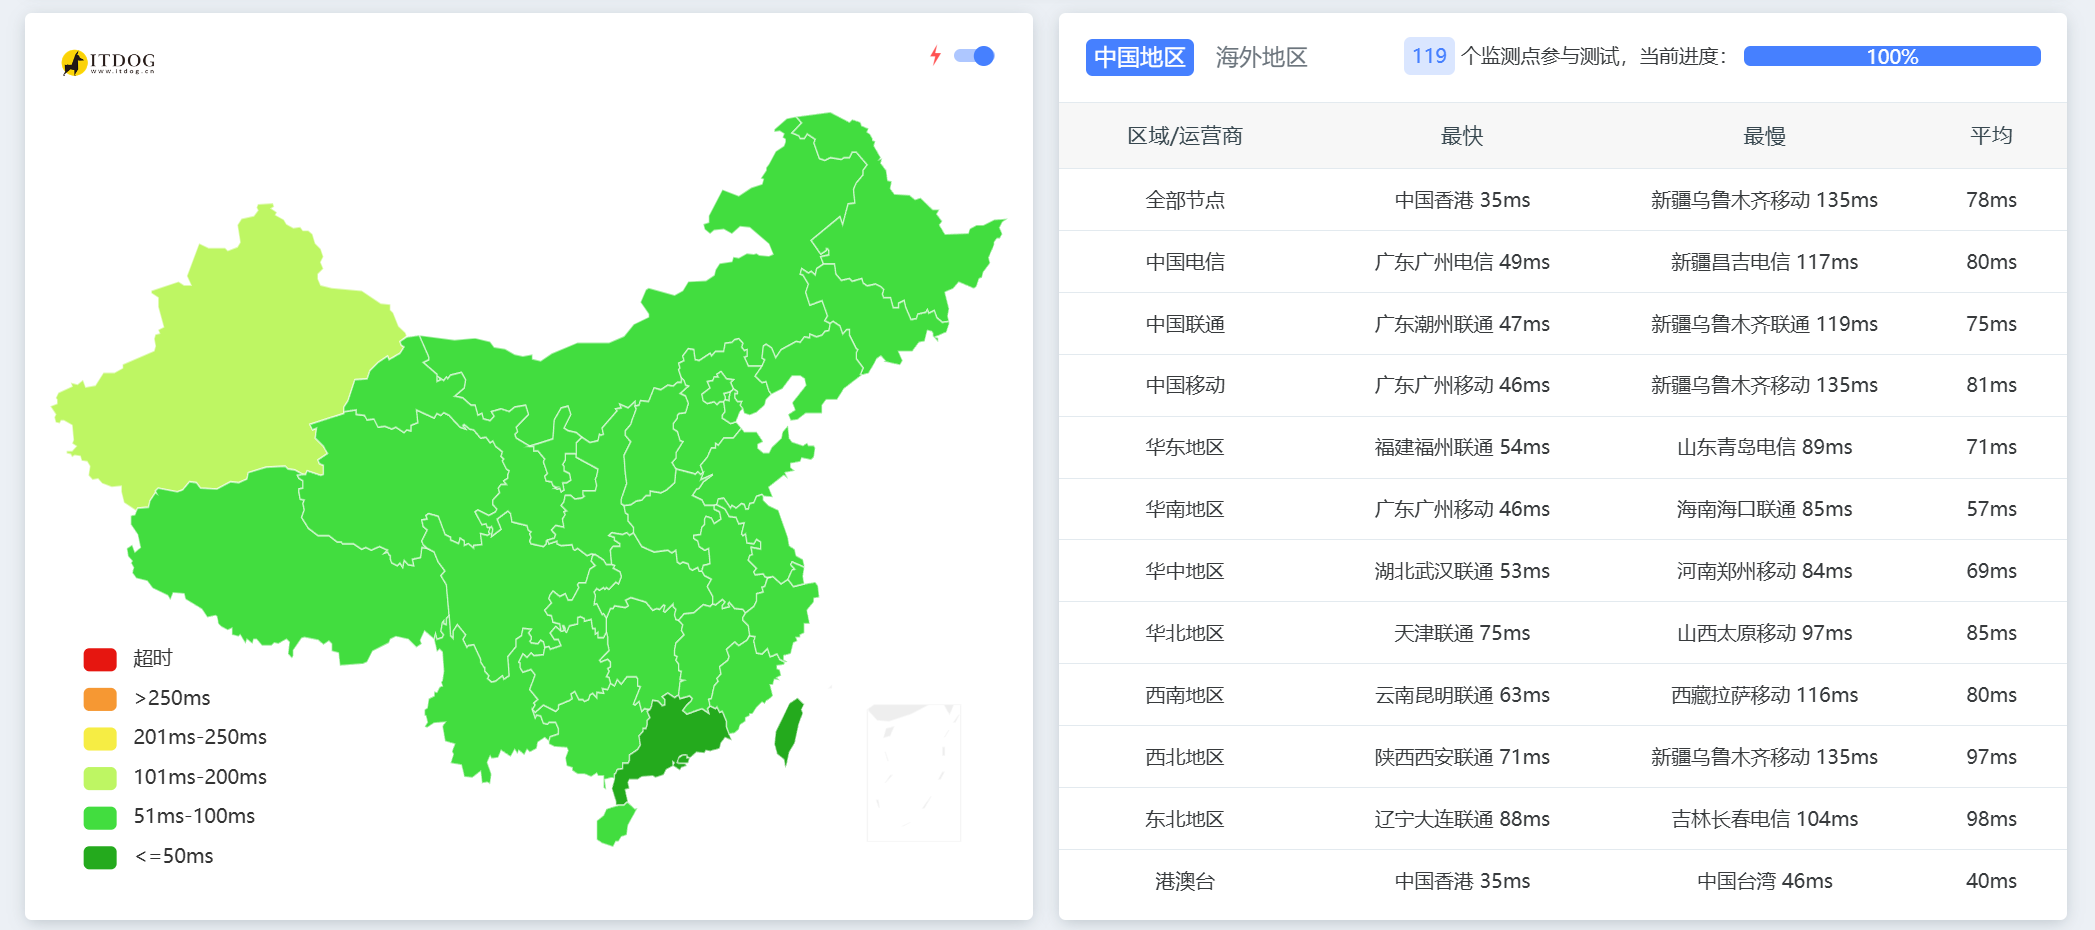Click the South China Sea inset map

click(x=913, y=772)
